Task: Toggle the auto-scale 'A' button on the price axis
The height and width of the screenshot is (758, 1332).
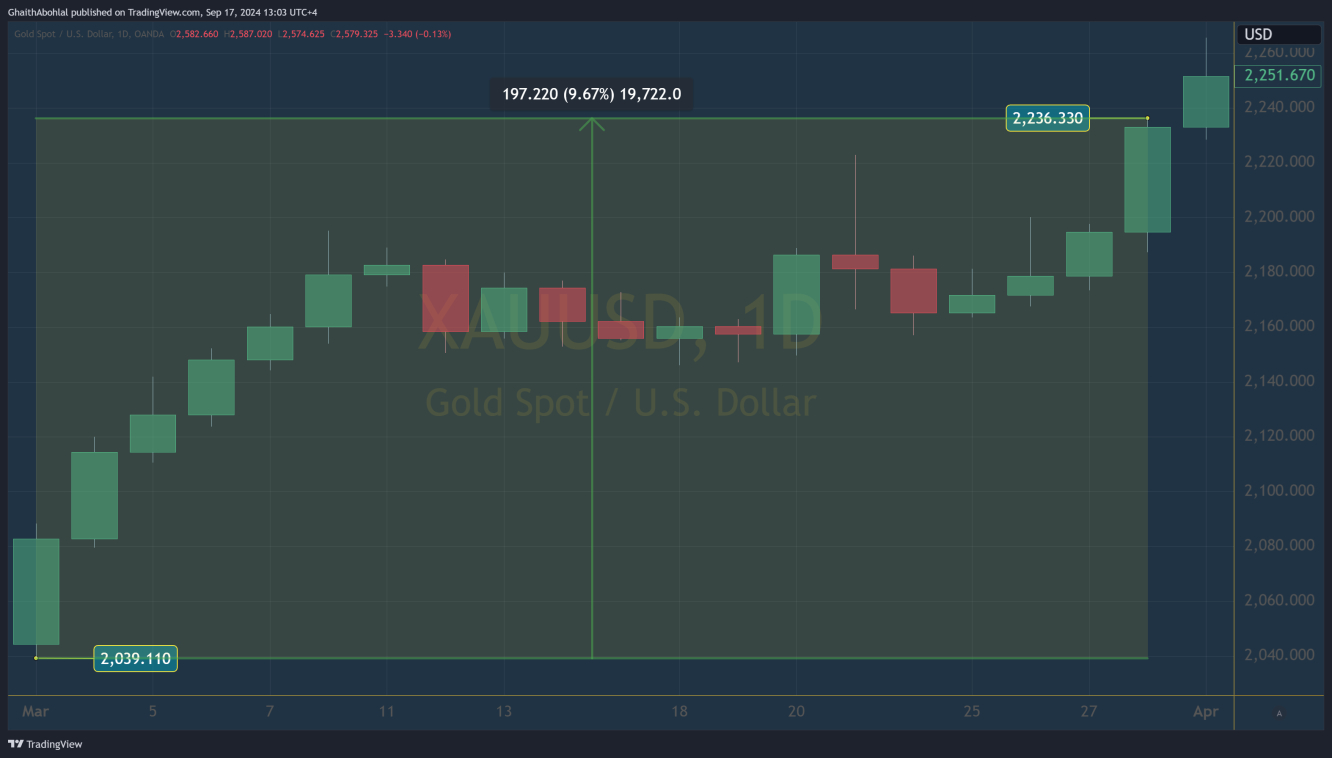Action: point(1279,713)
